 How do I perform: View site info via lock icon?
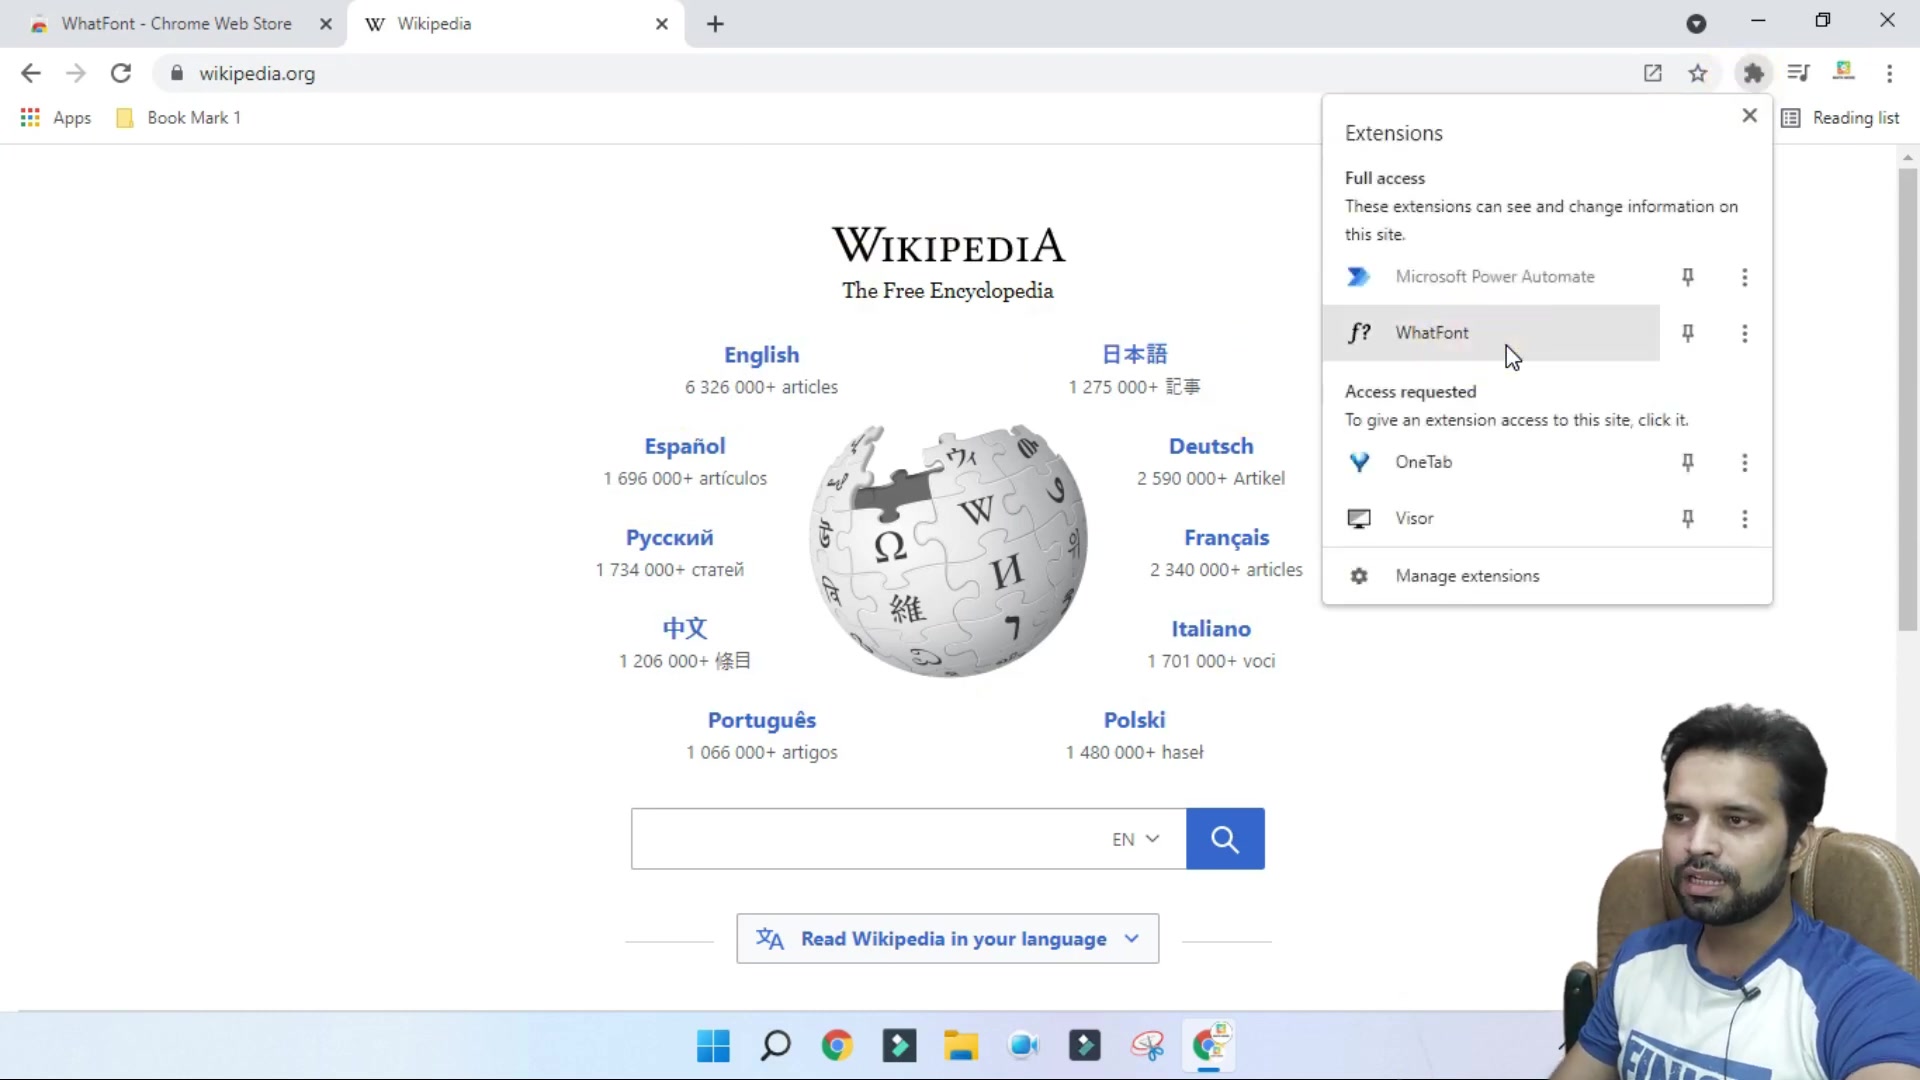[177, 73]
